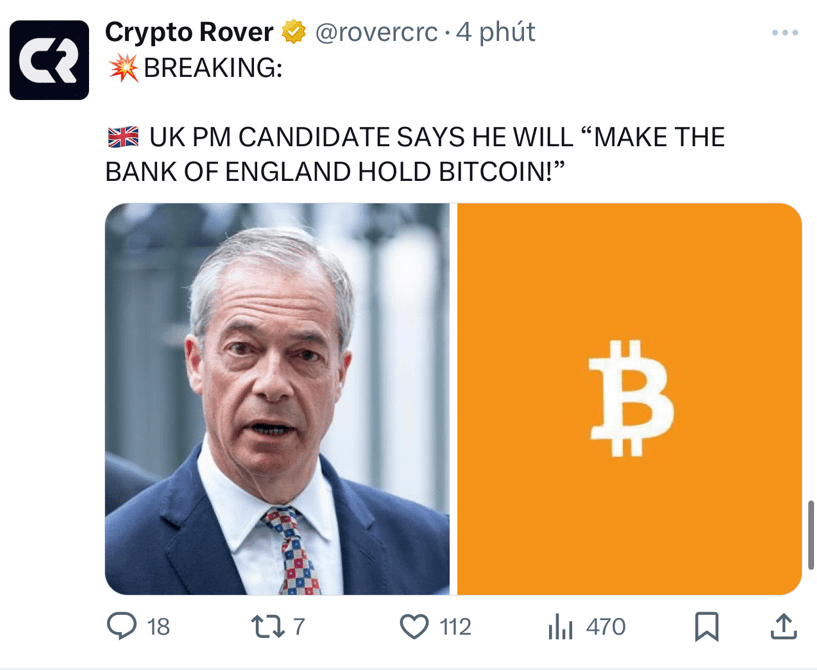Open the orange Bitcoin logo image
Viewport: 817px width, 670px height.
(629, 399)
